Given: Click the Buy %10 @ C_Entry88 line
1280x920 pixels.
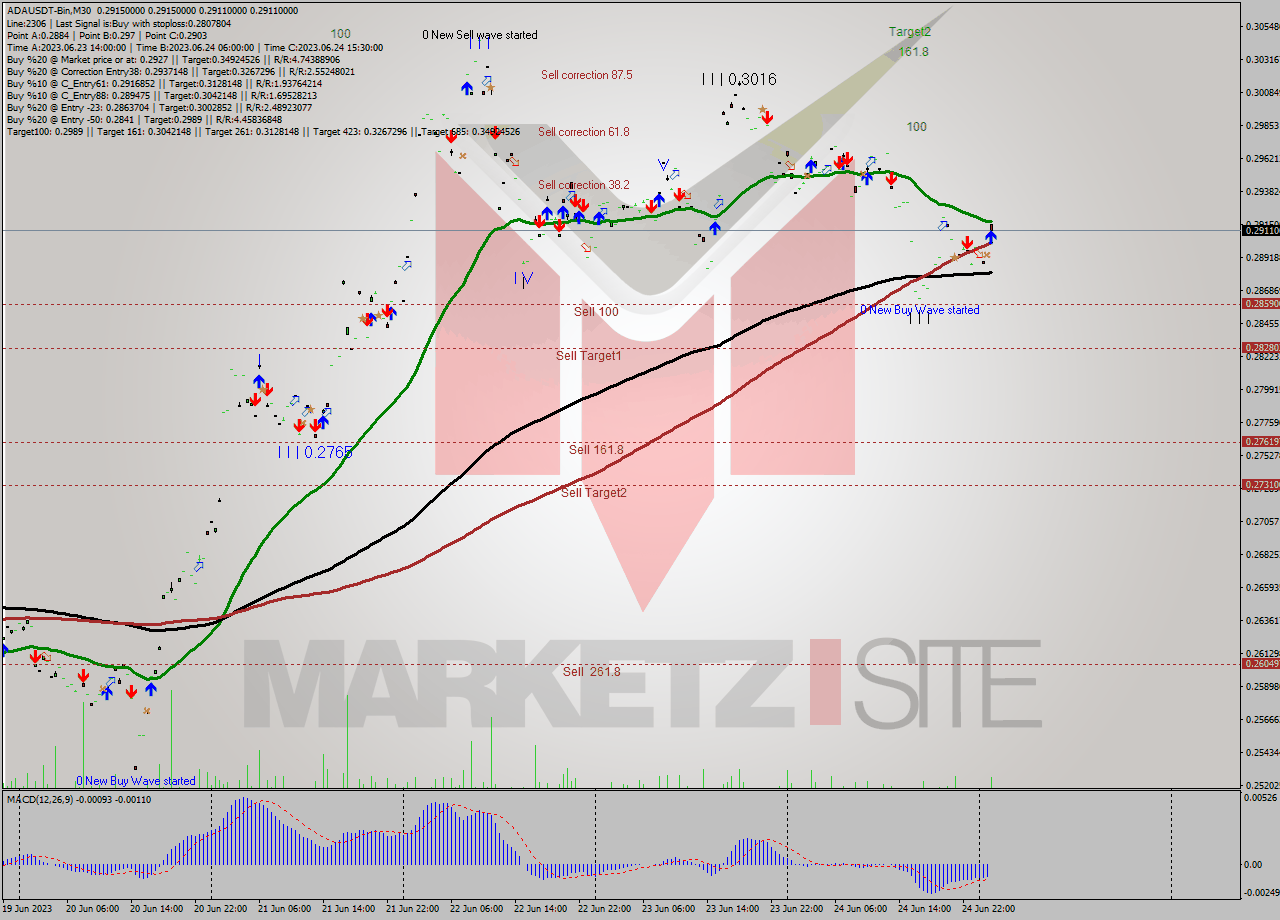Looking at the screenshot, I should tap(164, 95).
